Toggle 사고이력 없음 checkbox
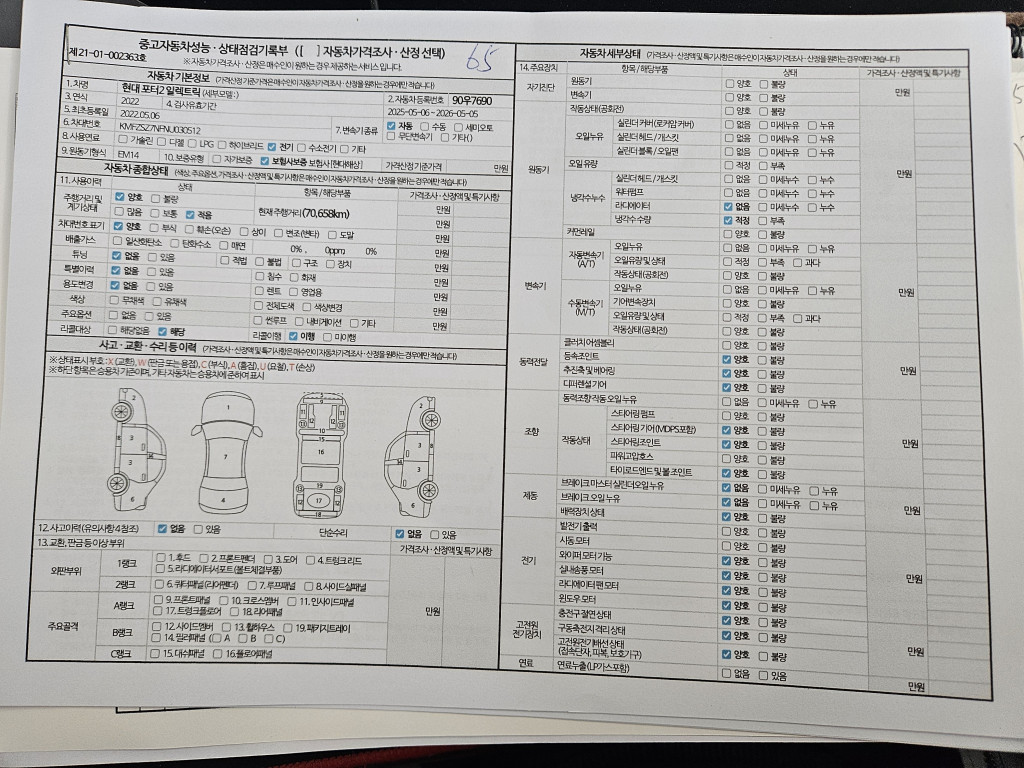Image resolution: width=1024 pixels, height=768 pixels. pyautogui.click(x=161, y=529)
